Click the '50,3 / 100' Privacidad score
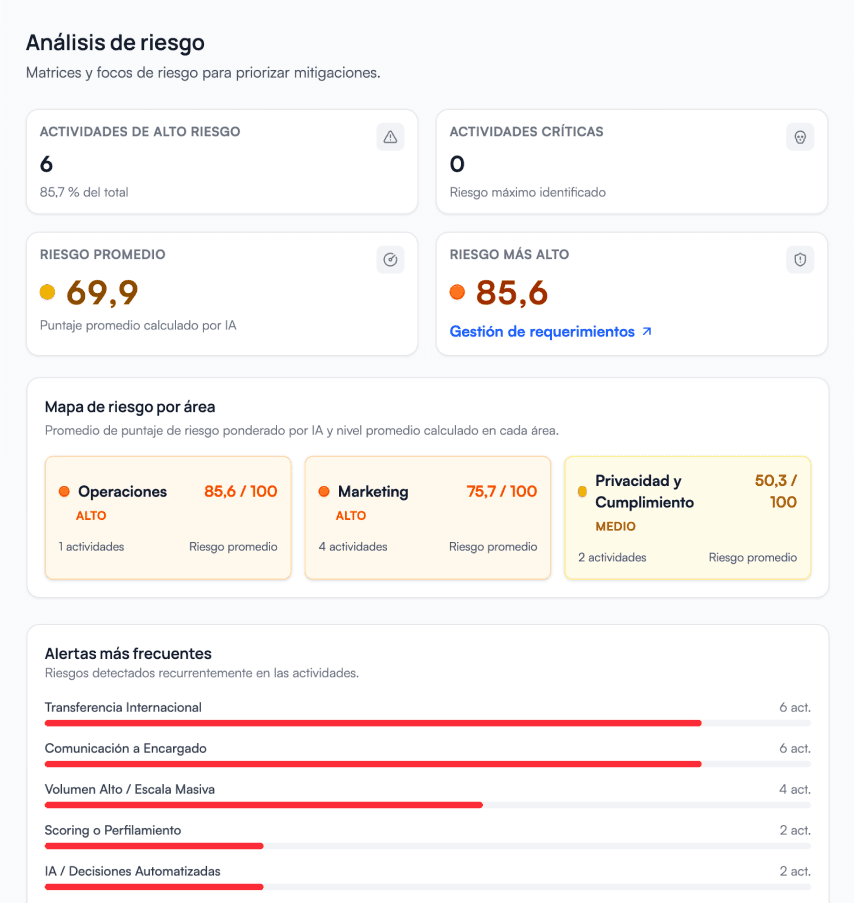This screenshot has width=854, height=903. tap(776, 491)
